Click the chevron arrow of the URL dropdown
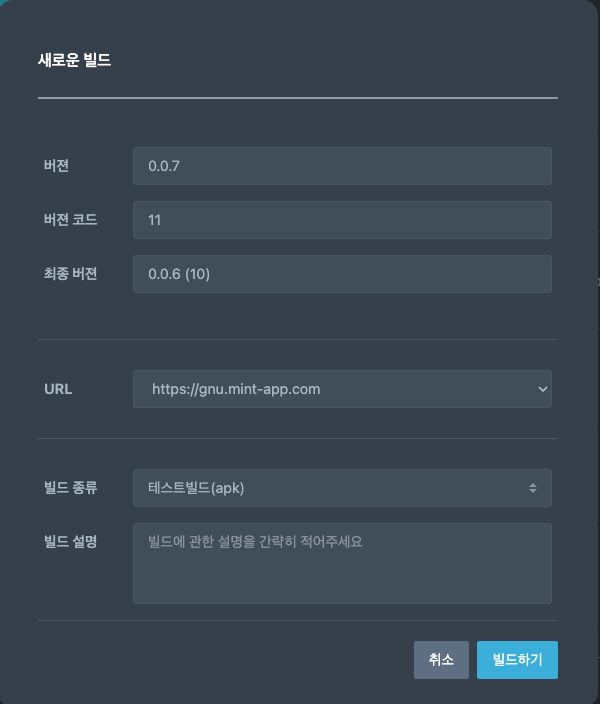The image size is (600, 704). (x=543, y=389)
